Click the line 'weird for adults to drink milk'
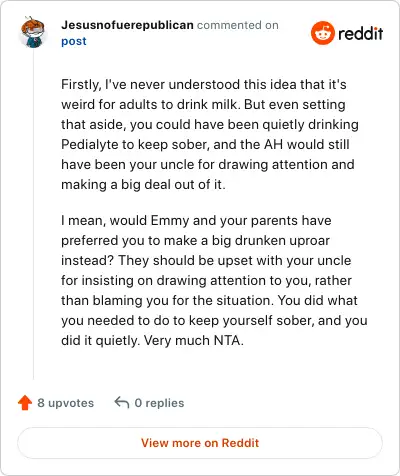400x476 pixels. [x=150, y=104]
